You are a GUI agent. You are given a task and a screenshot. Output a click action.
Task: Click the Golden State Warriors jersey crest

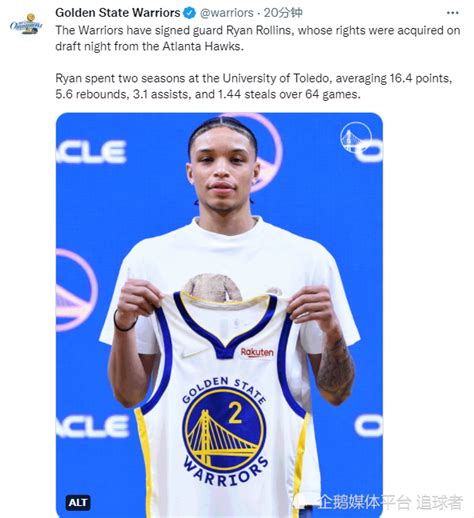click(x=224, y=431)
